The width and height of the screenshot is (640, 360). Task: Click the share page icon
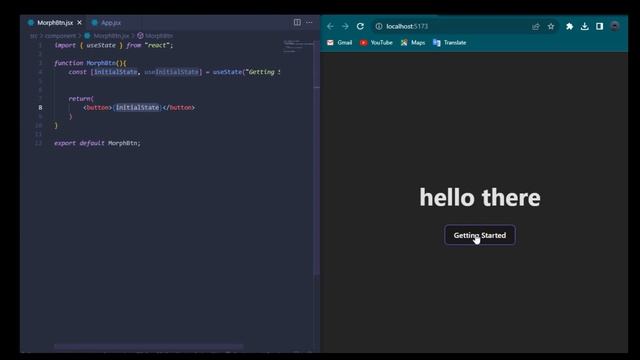click(x=536, y=27)
